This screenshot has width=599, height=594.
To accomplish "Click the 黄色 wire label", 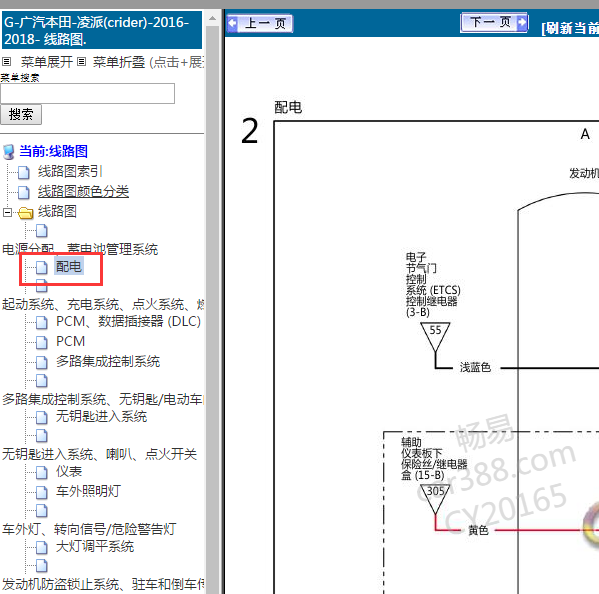I will (x=478, y=530).
